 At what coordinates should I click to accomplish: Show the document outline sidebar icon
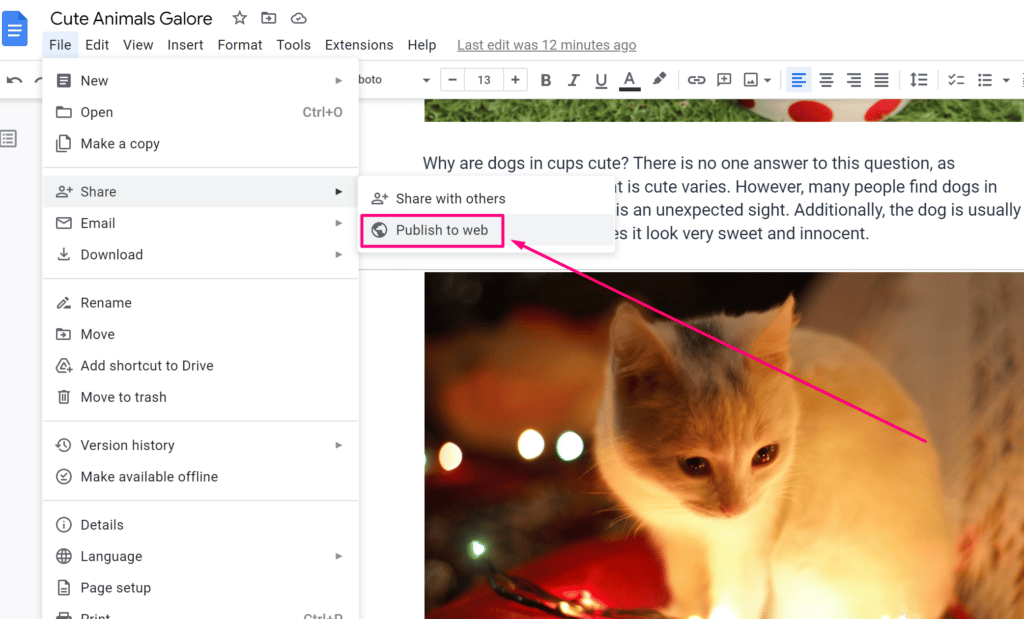tap(8, 138)
